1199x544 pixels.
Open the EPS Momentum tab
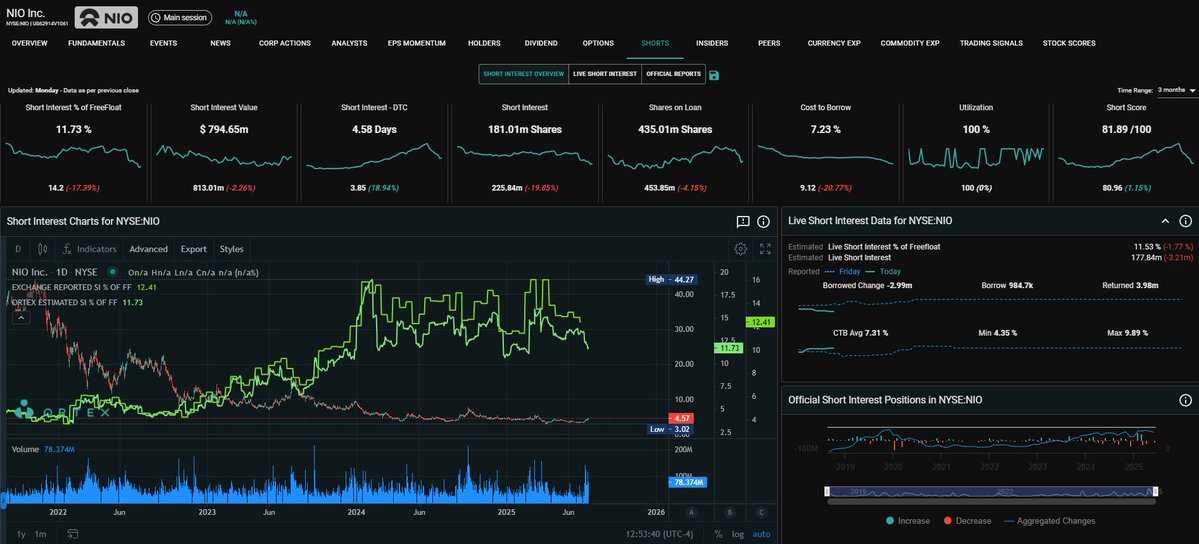pos(417,44)
